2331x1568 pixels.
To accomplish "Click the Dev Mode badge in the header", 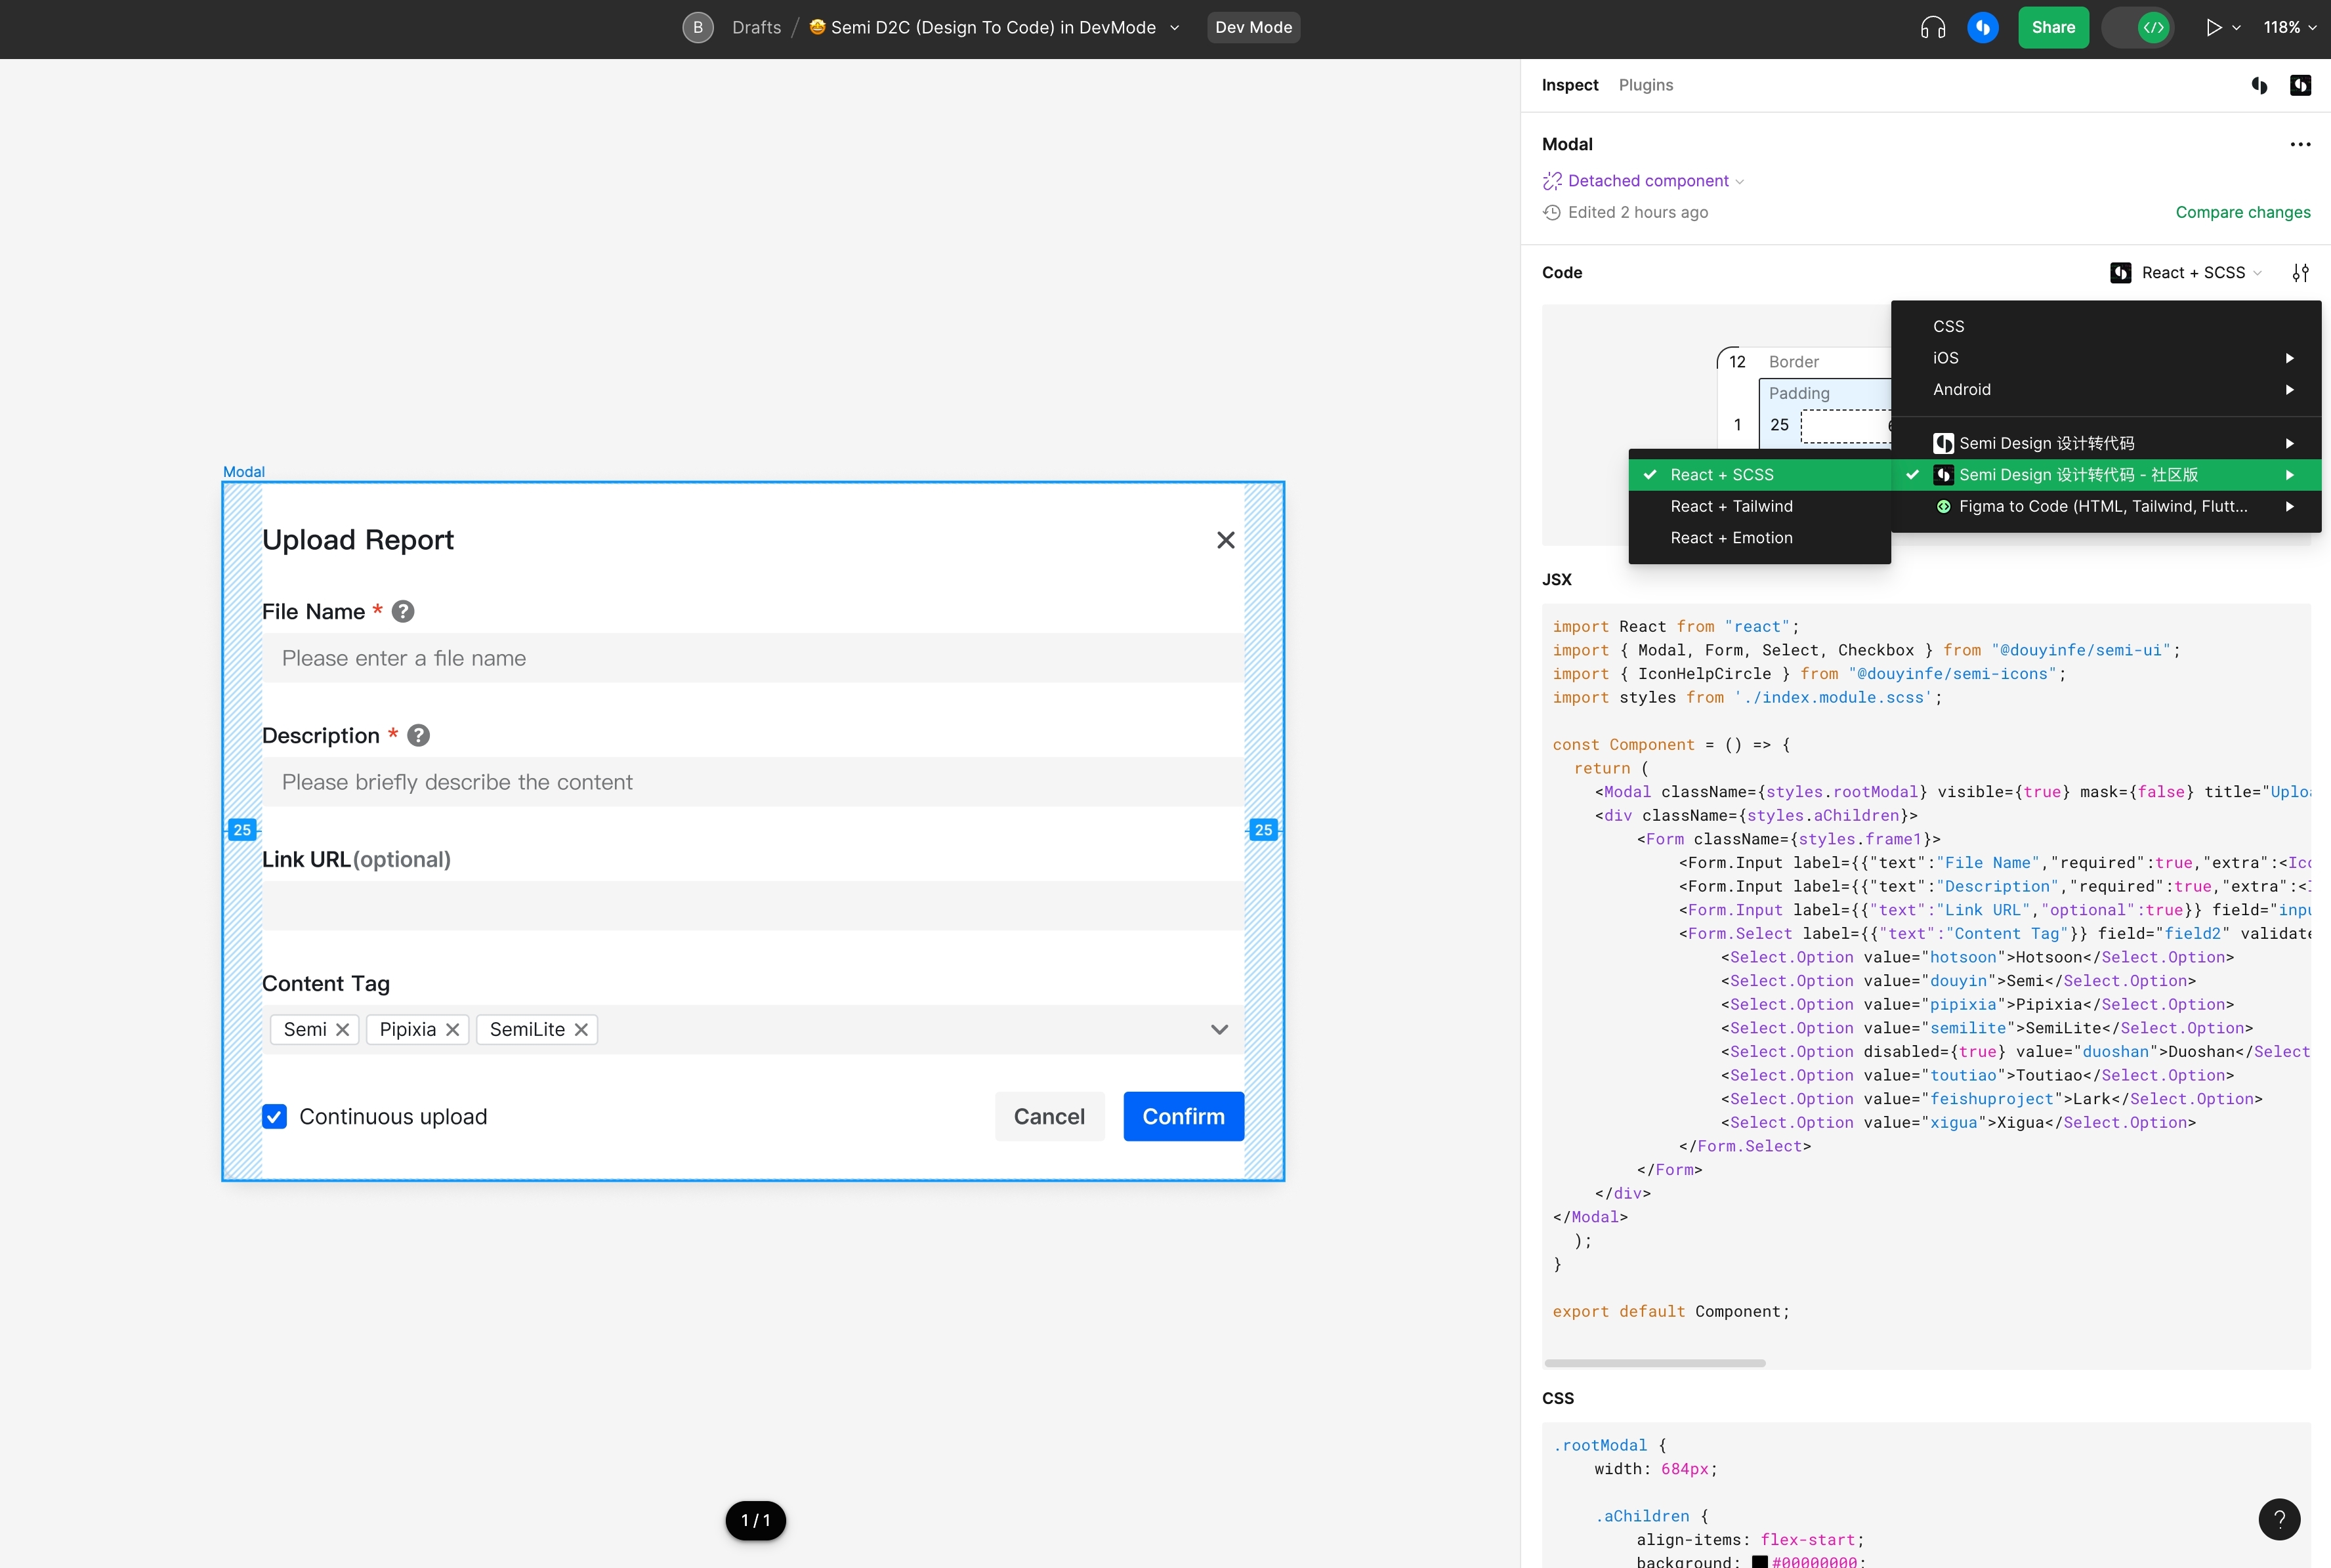I will click(1253, 27).
